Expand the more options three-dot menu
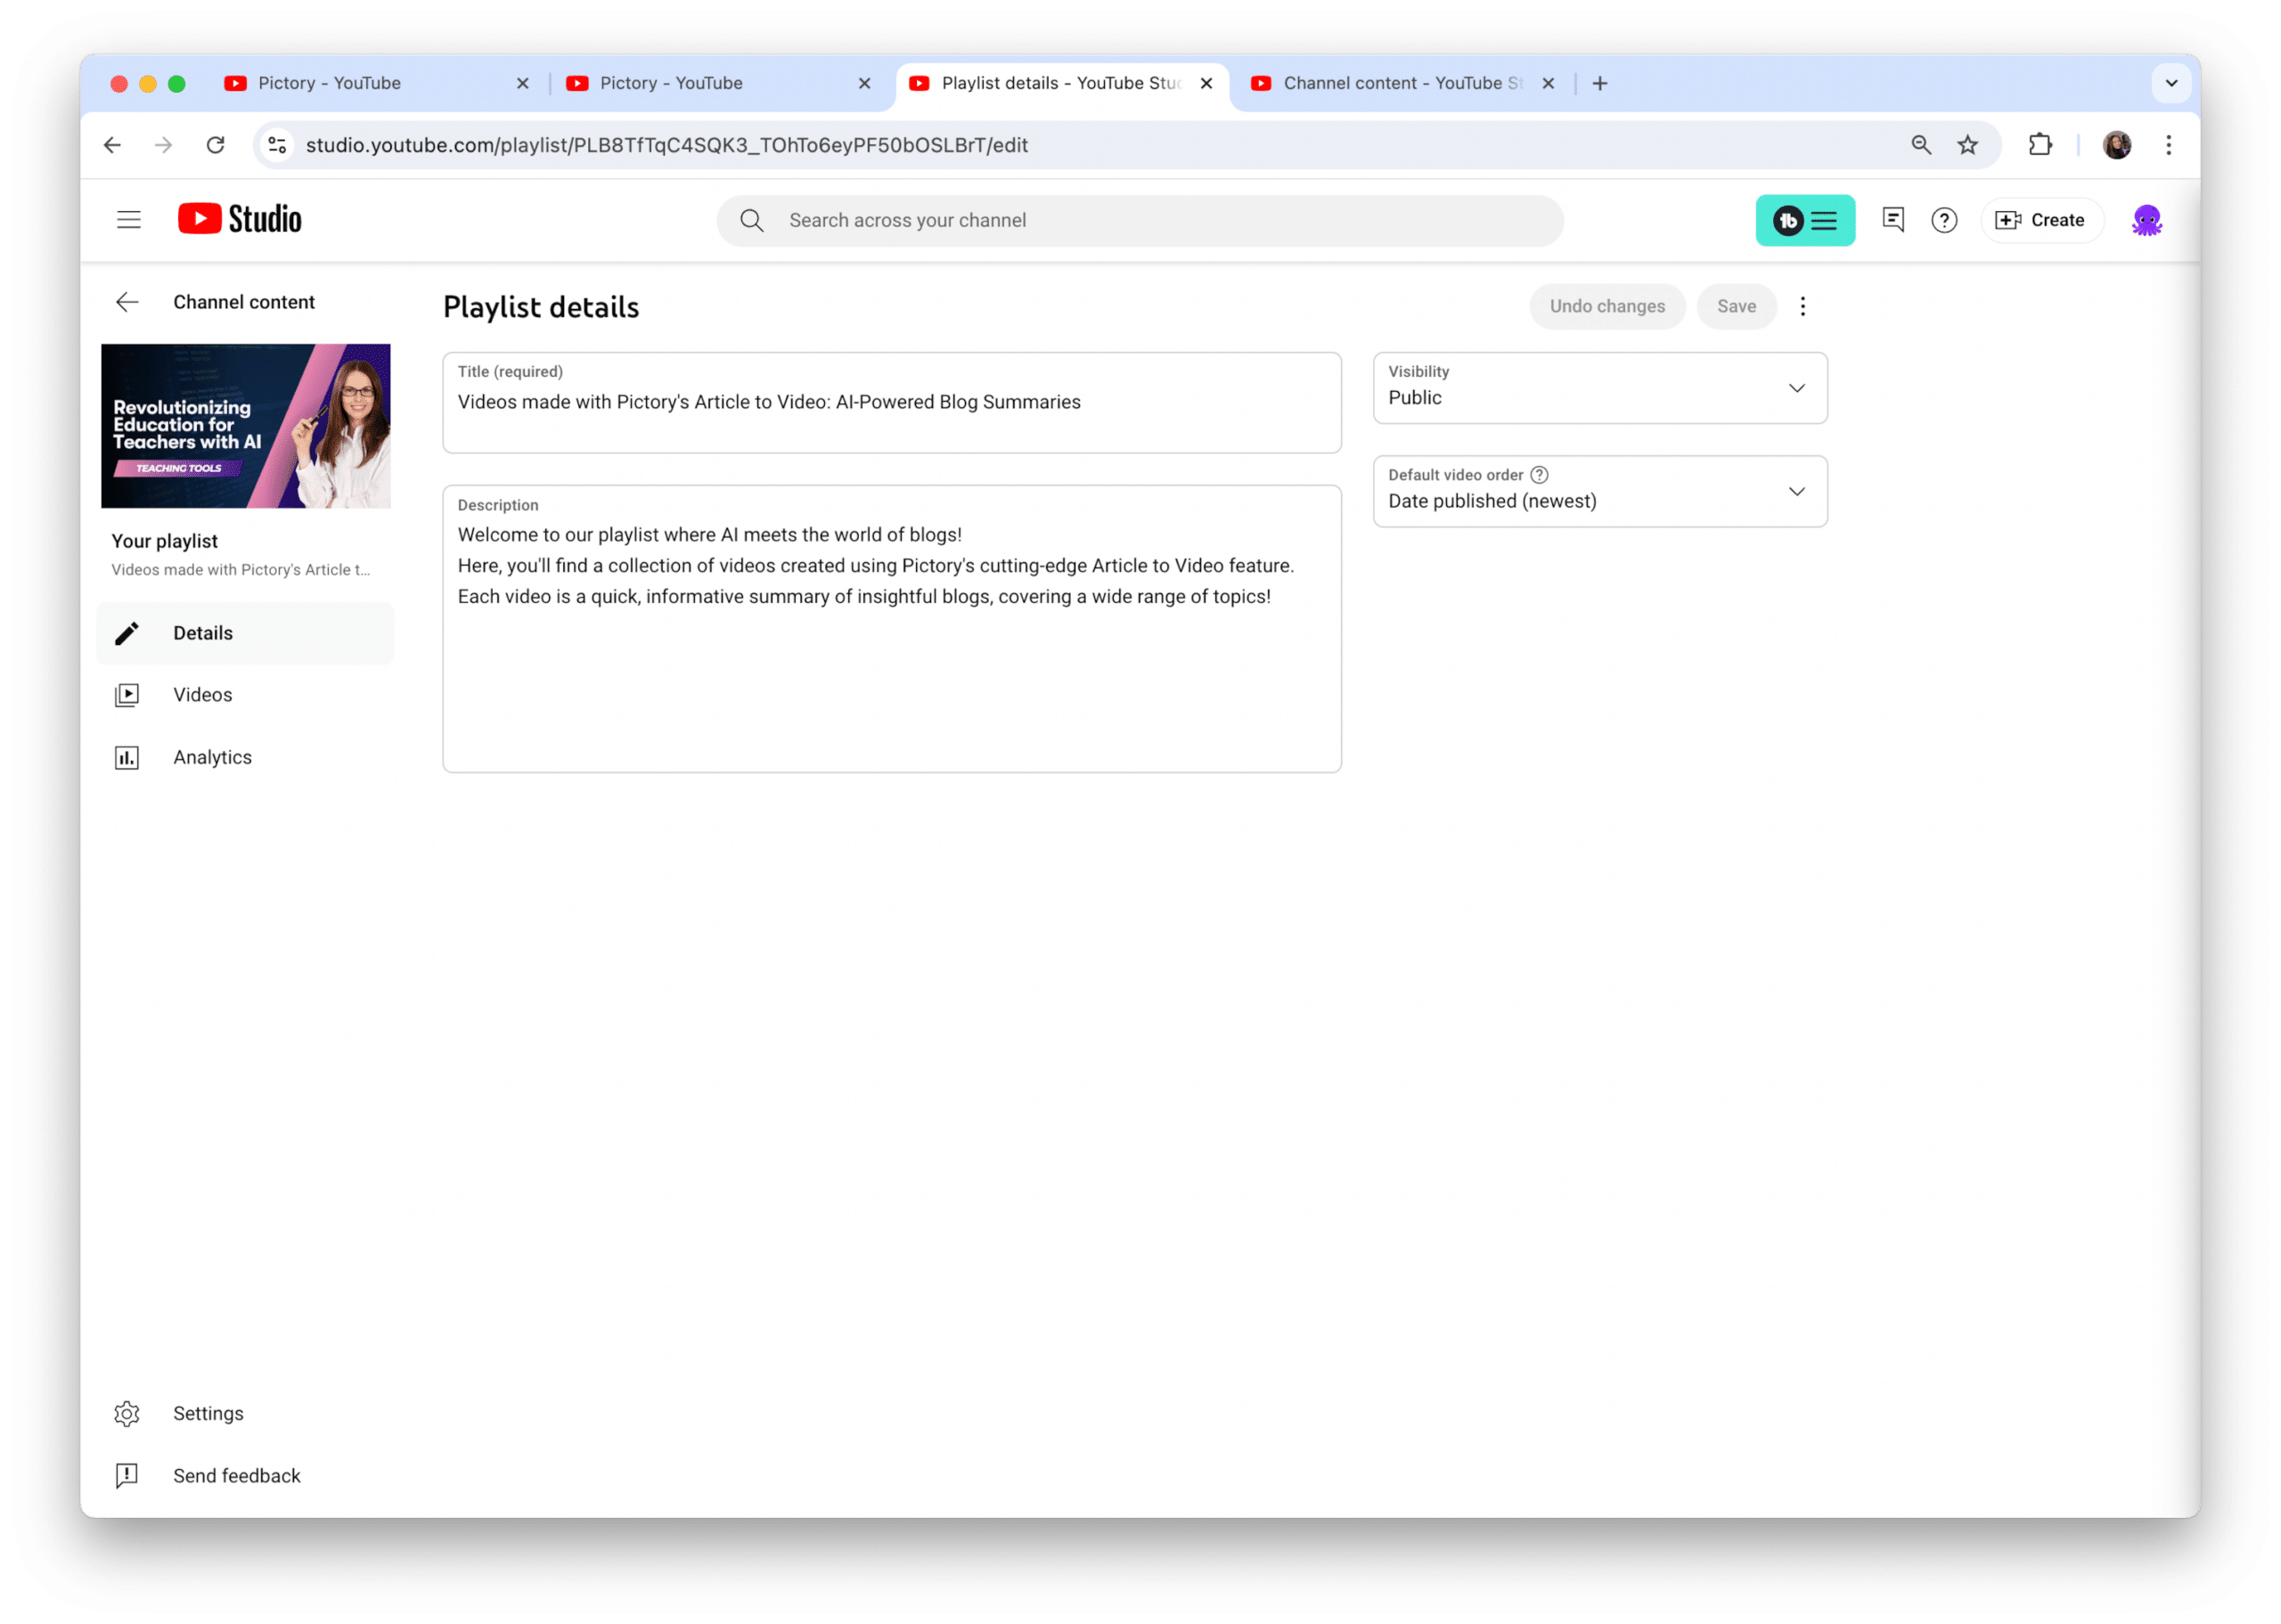The height and width of the screenshot is (1624, 2281). click(1803, 306)
